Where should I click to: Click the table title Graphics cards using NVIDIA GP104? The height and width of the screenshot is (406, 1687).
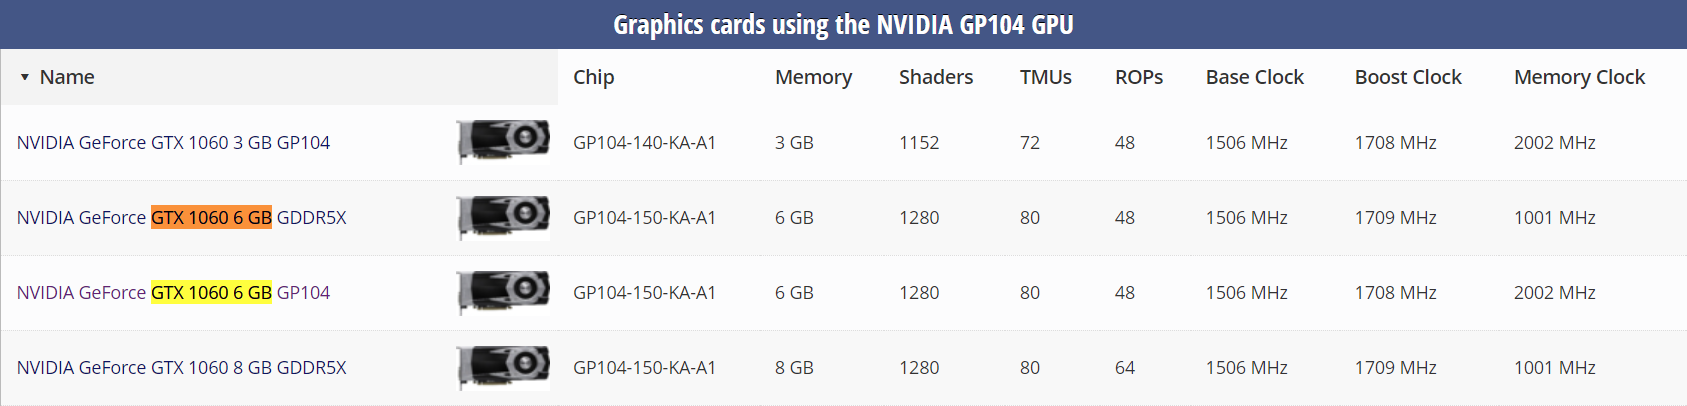(x=843, y=24)
